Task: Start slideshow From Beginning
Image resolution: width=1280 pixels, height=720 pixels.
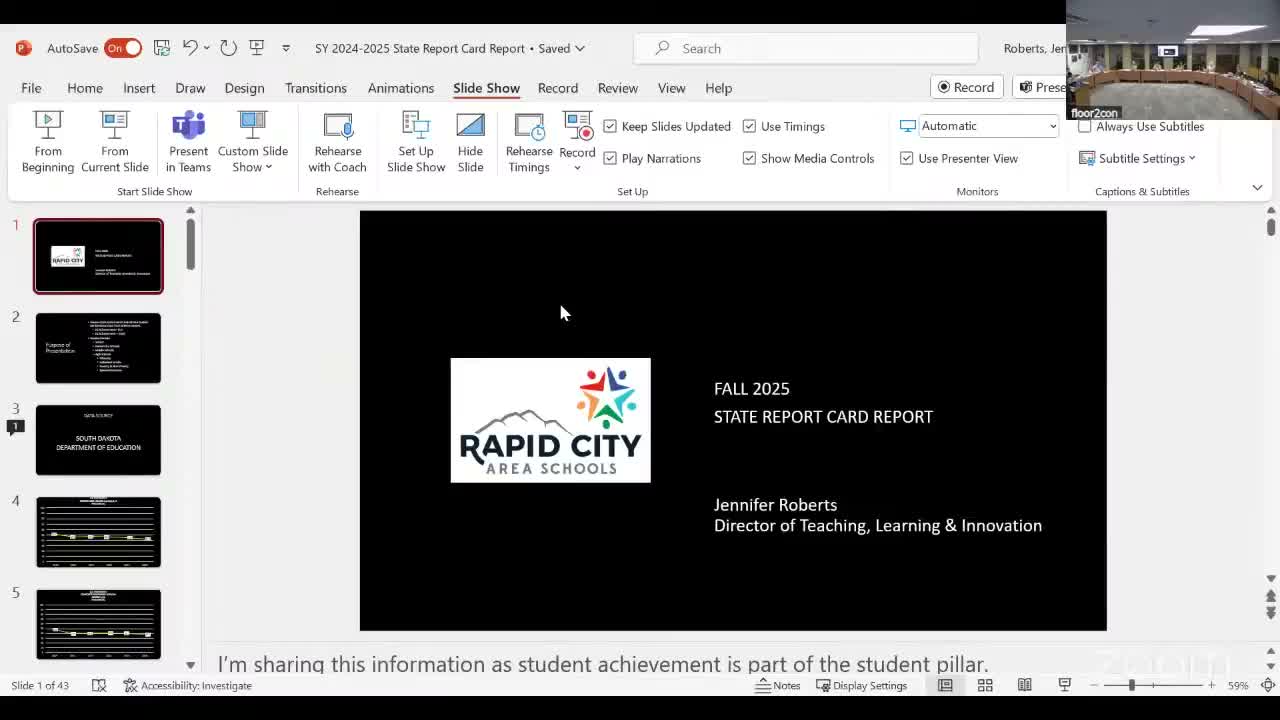Action: click(47, 140)
